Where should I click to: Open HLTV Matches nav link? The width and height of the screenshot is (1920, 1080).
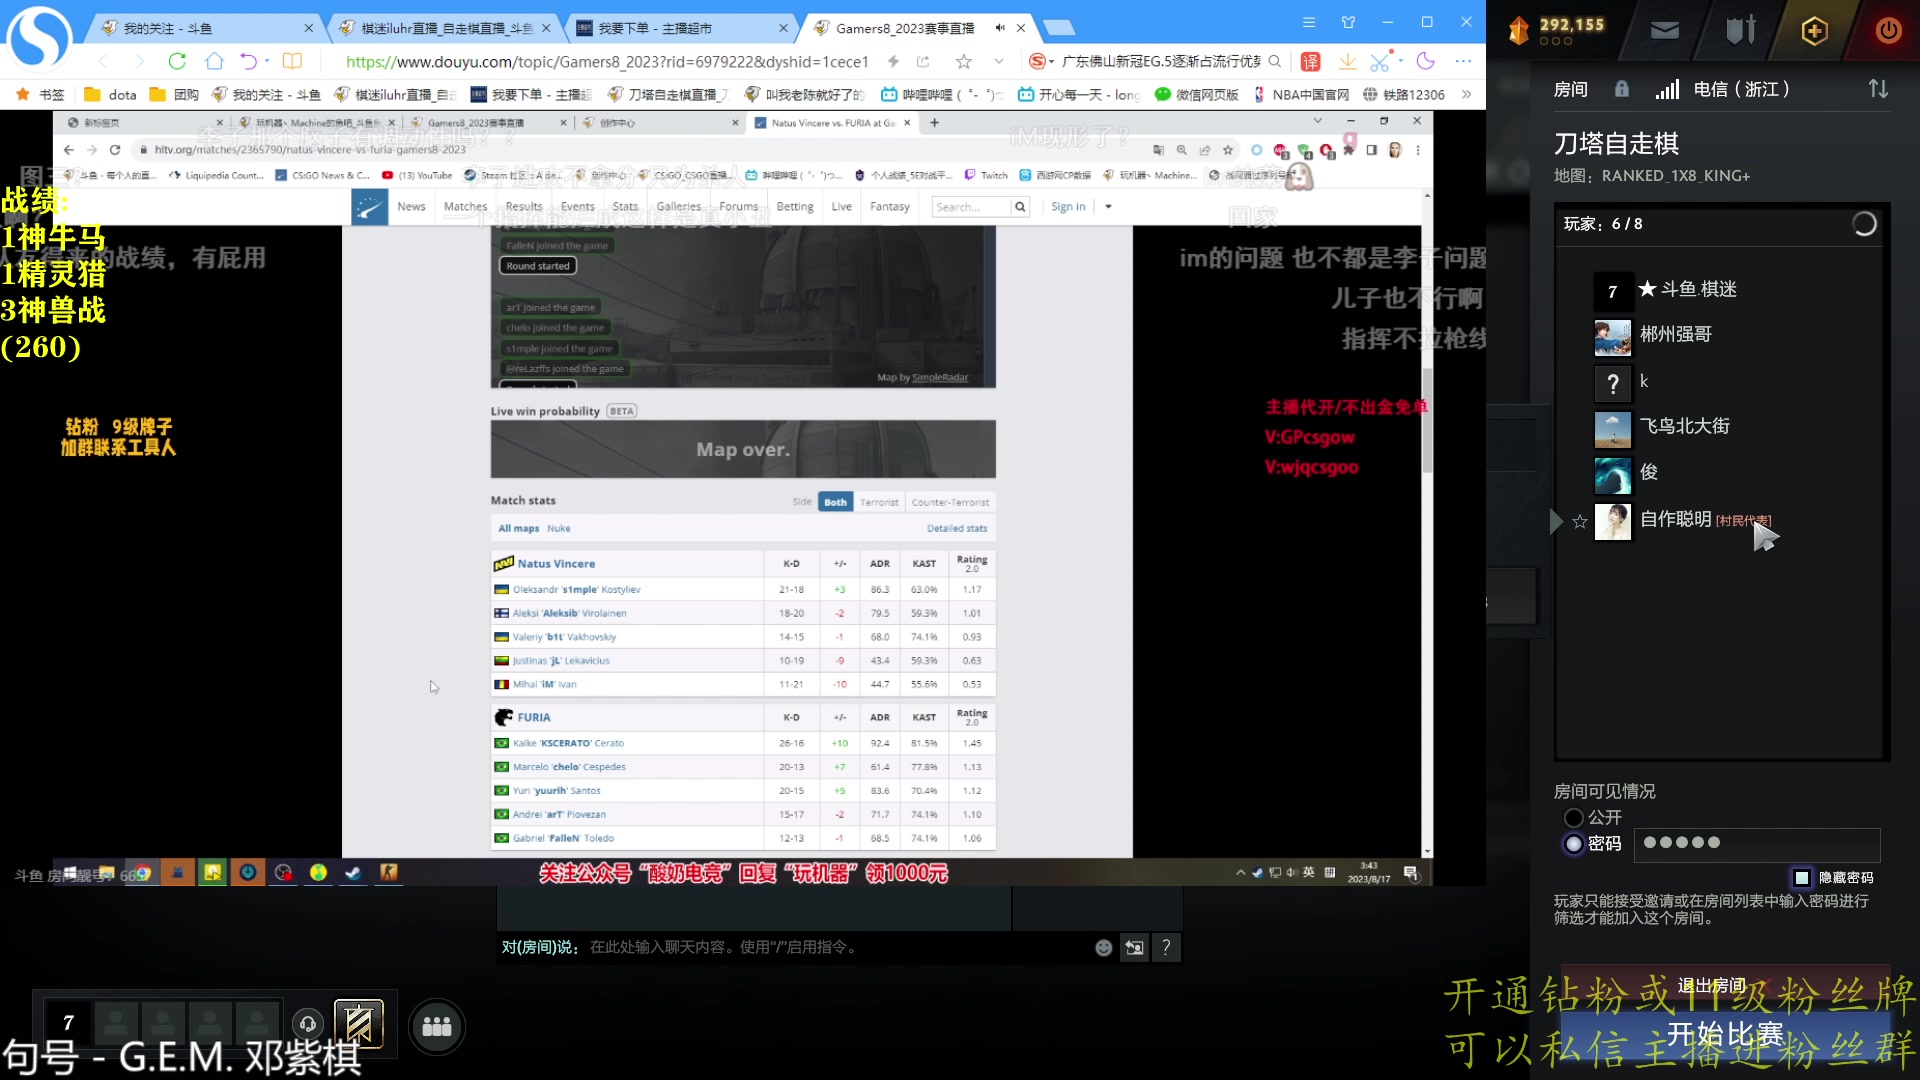tap(465, 207)
